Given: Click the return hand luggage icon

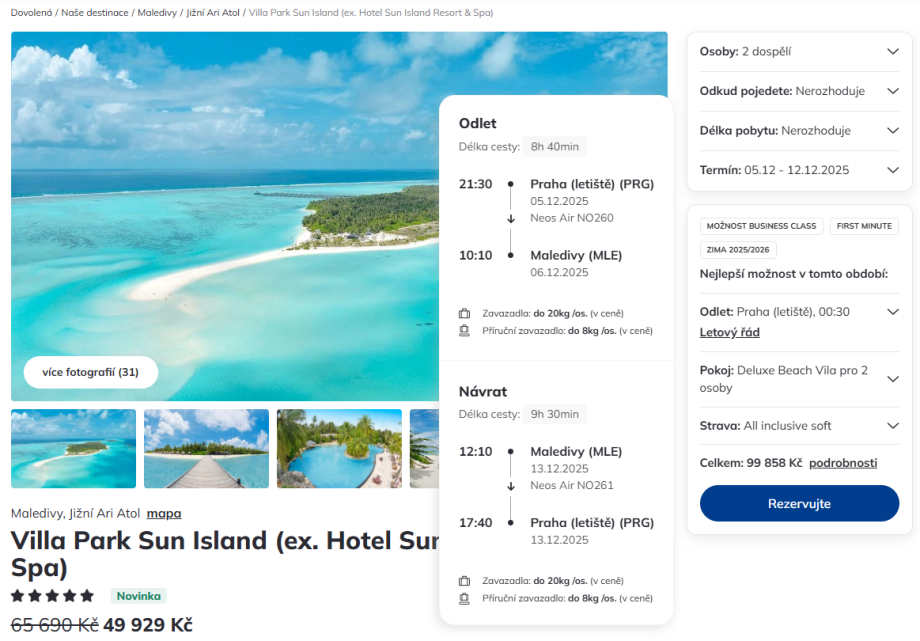Looking at the screenshot, I should coord(464,598).
